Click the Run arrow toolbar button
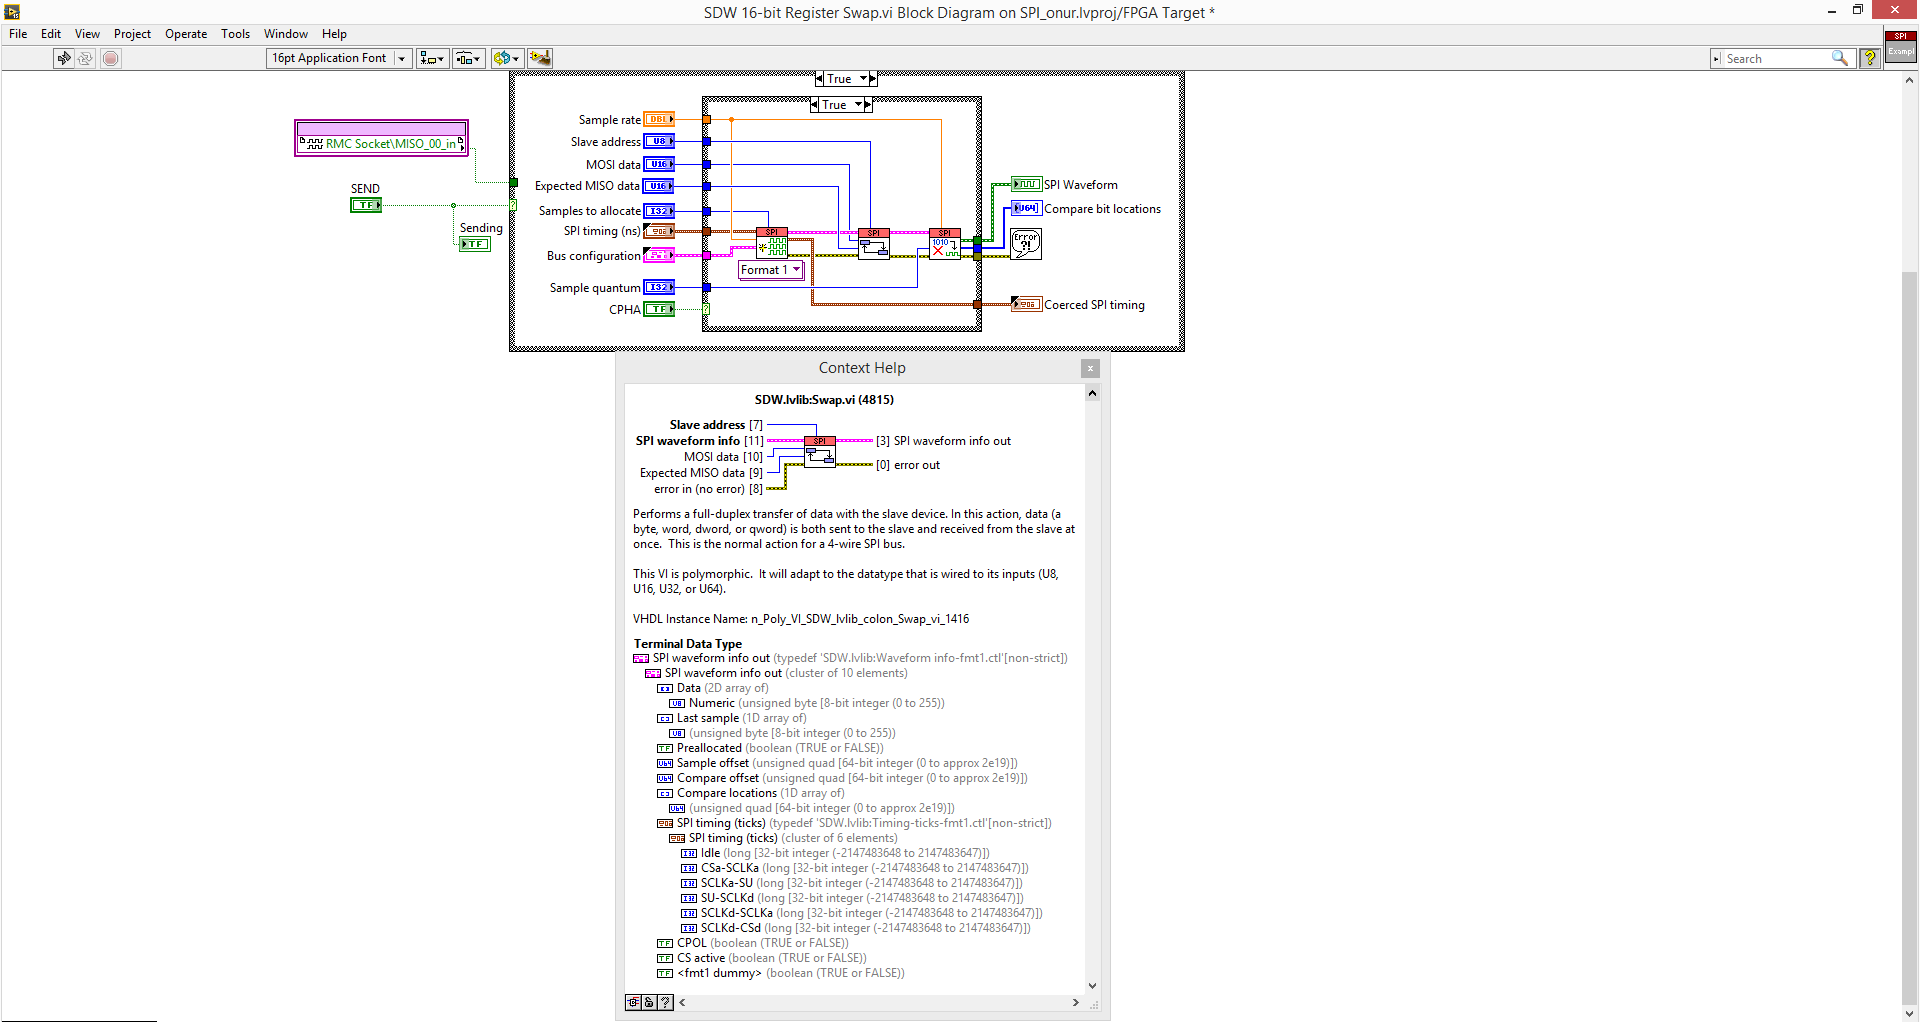The width and height of the screenshot is (1920, 1022). point(64,58)
